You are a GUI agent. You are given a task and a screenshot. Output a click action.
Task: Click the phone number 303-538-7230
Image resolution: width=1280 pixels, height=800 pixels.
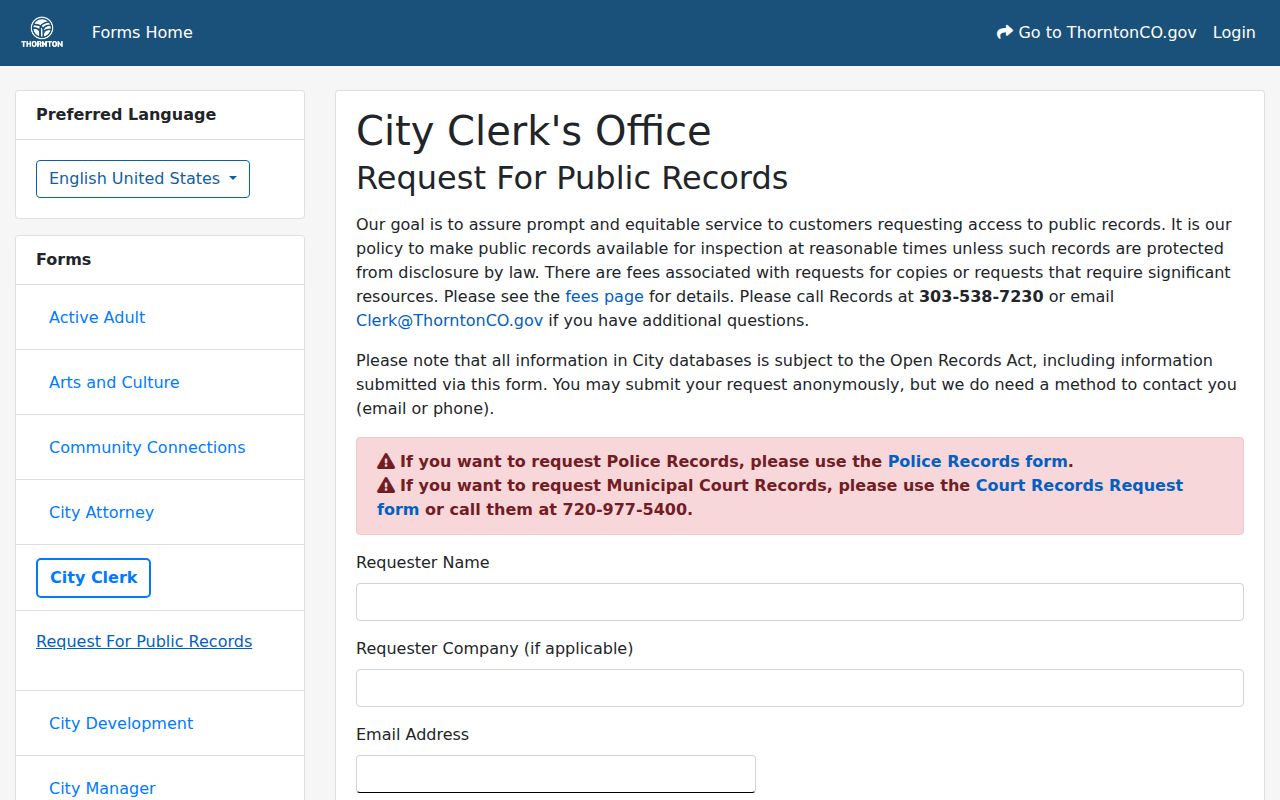coord(981,296)
